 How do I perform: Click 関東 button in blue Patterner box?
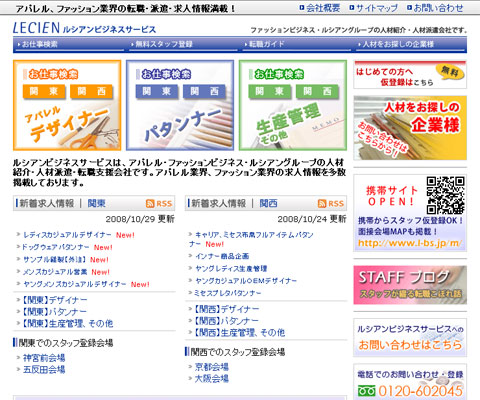click(157, 92)
